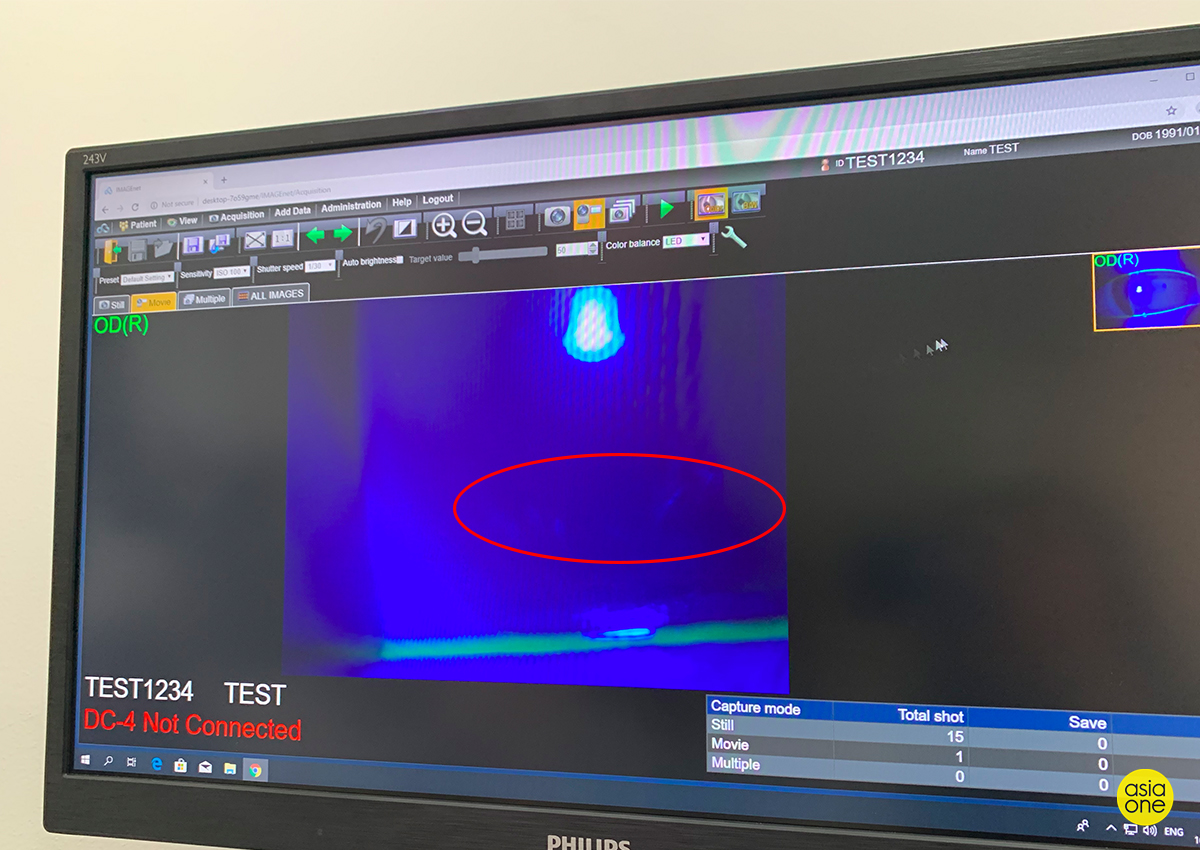
Task: Open Microsoft Edge from the taskbar
Action: tap(157, 764)
